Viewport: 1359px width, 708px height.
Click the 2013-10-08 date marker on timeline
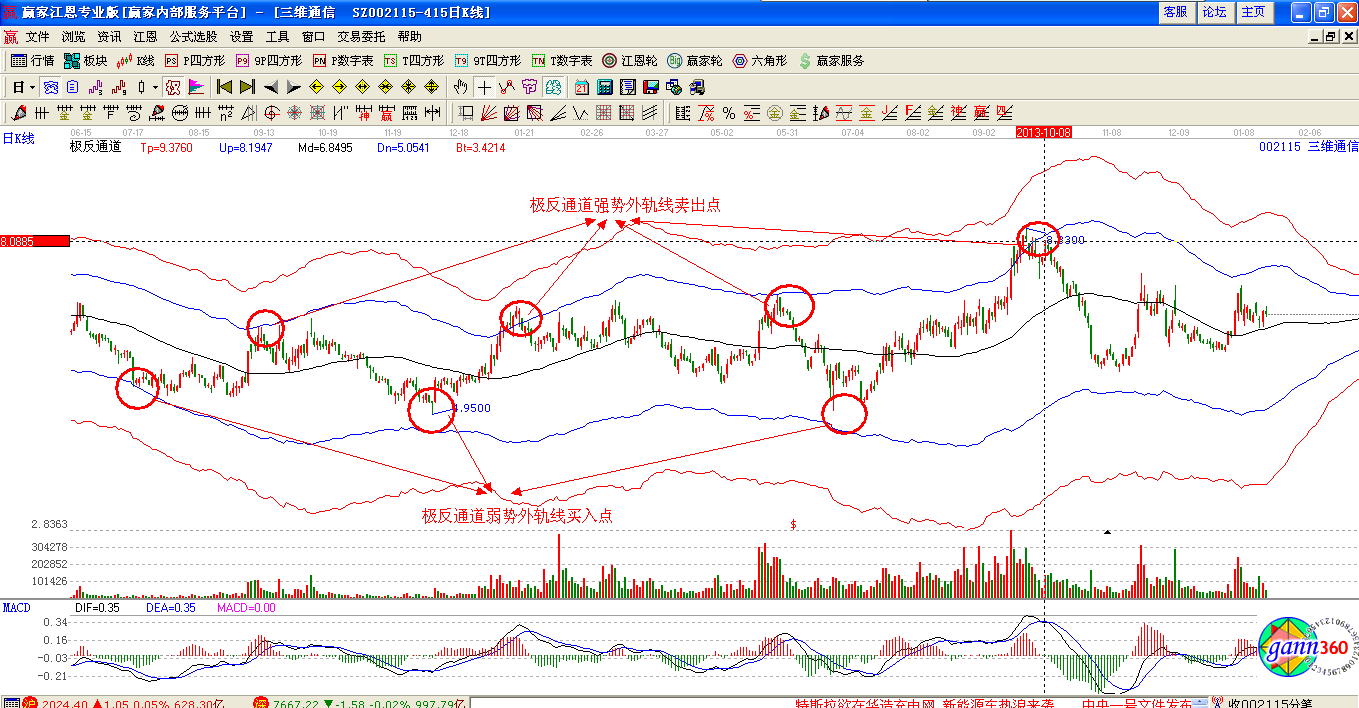pyautogui.click(x=1044, y=132)
